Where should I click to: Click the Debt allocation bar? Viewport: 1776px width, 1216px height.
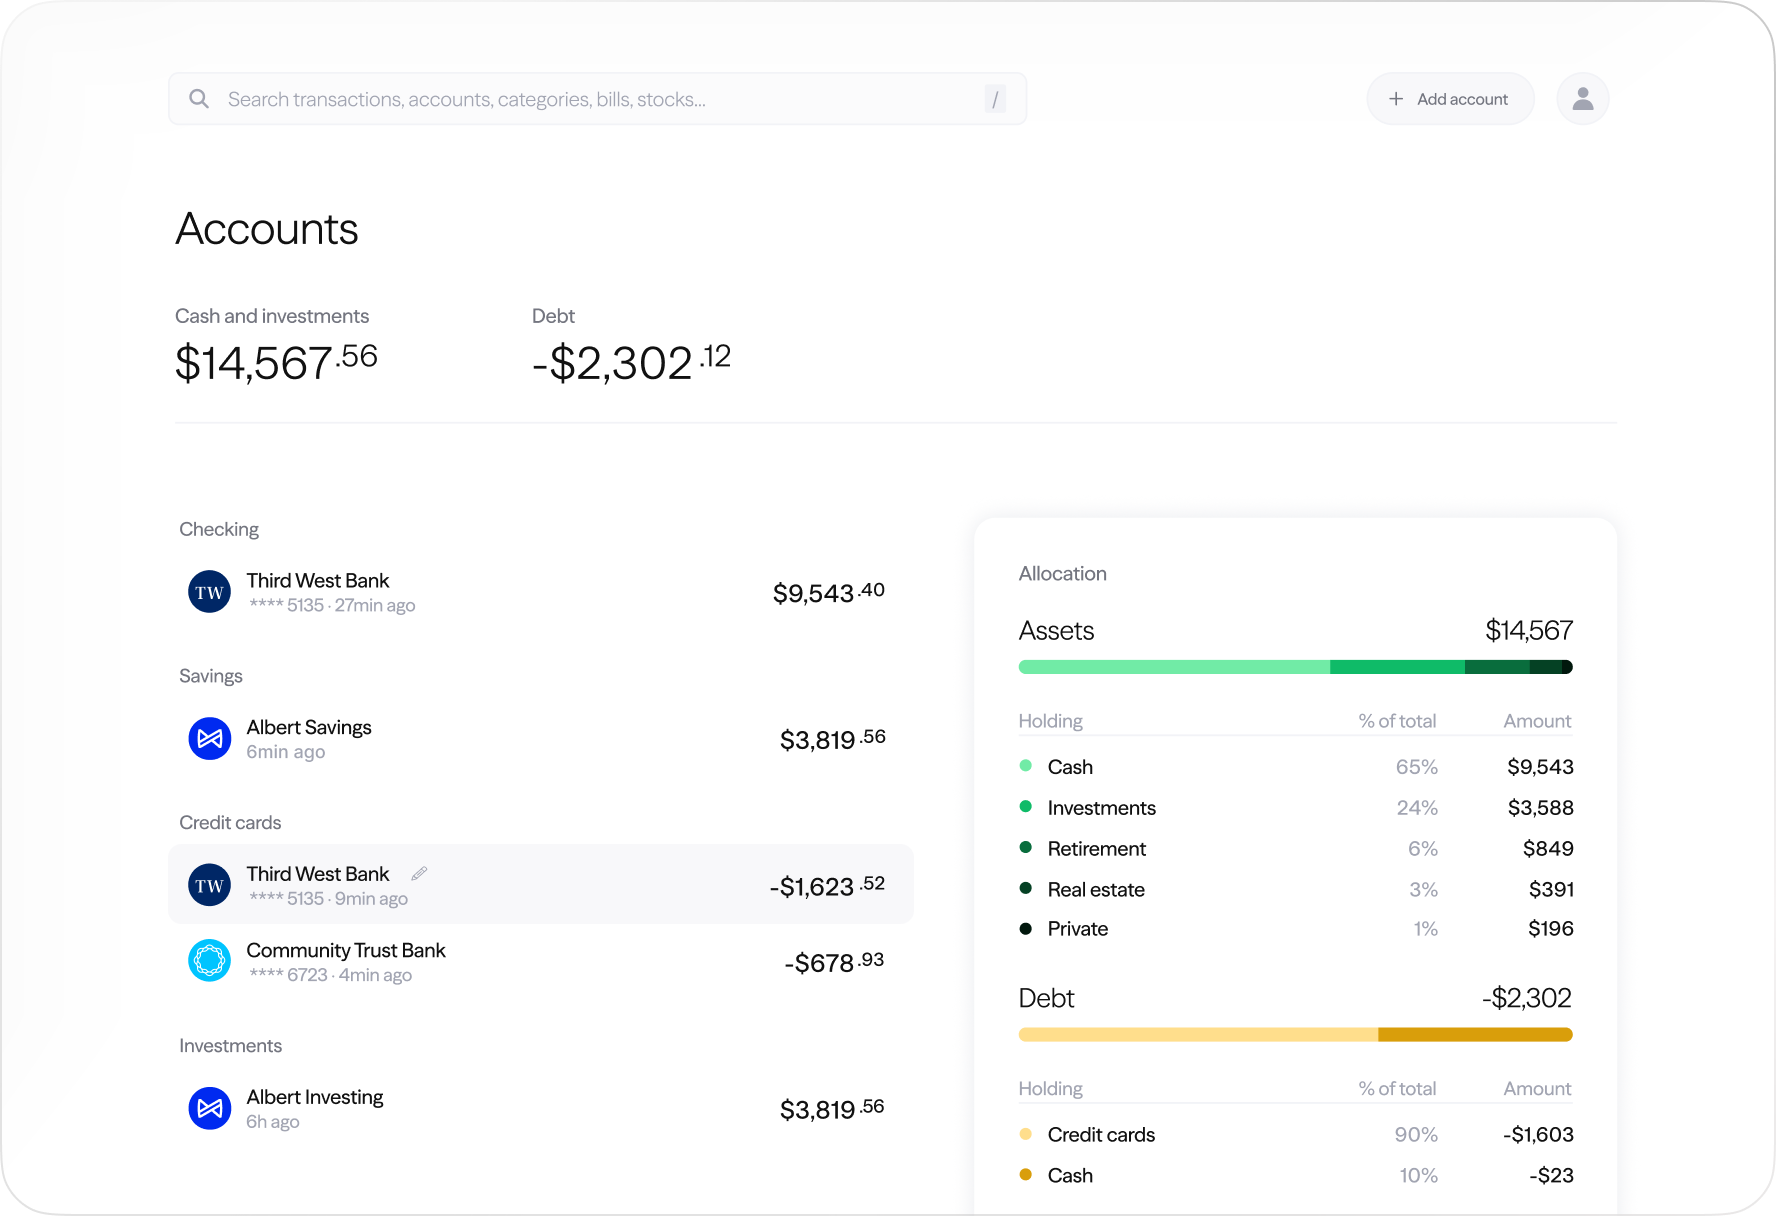[x=1295, y=1035]
